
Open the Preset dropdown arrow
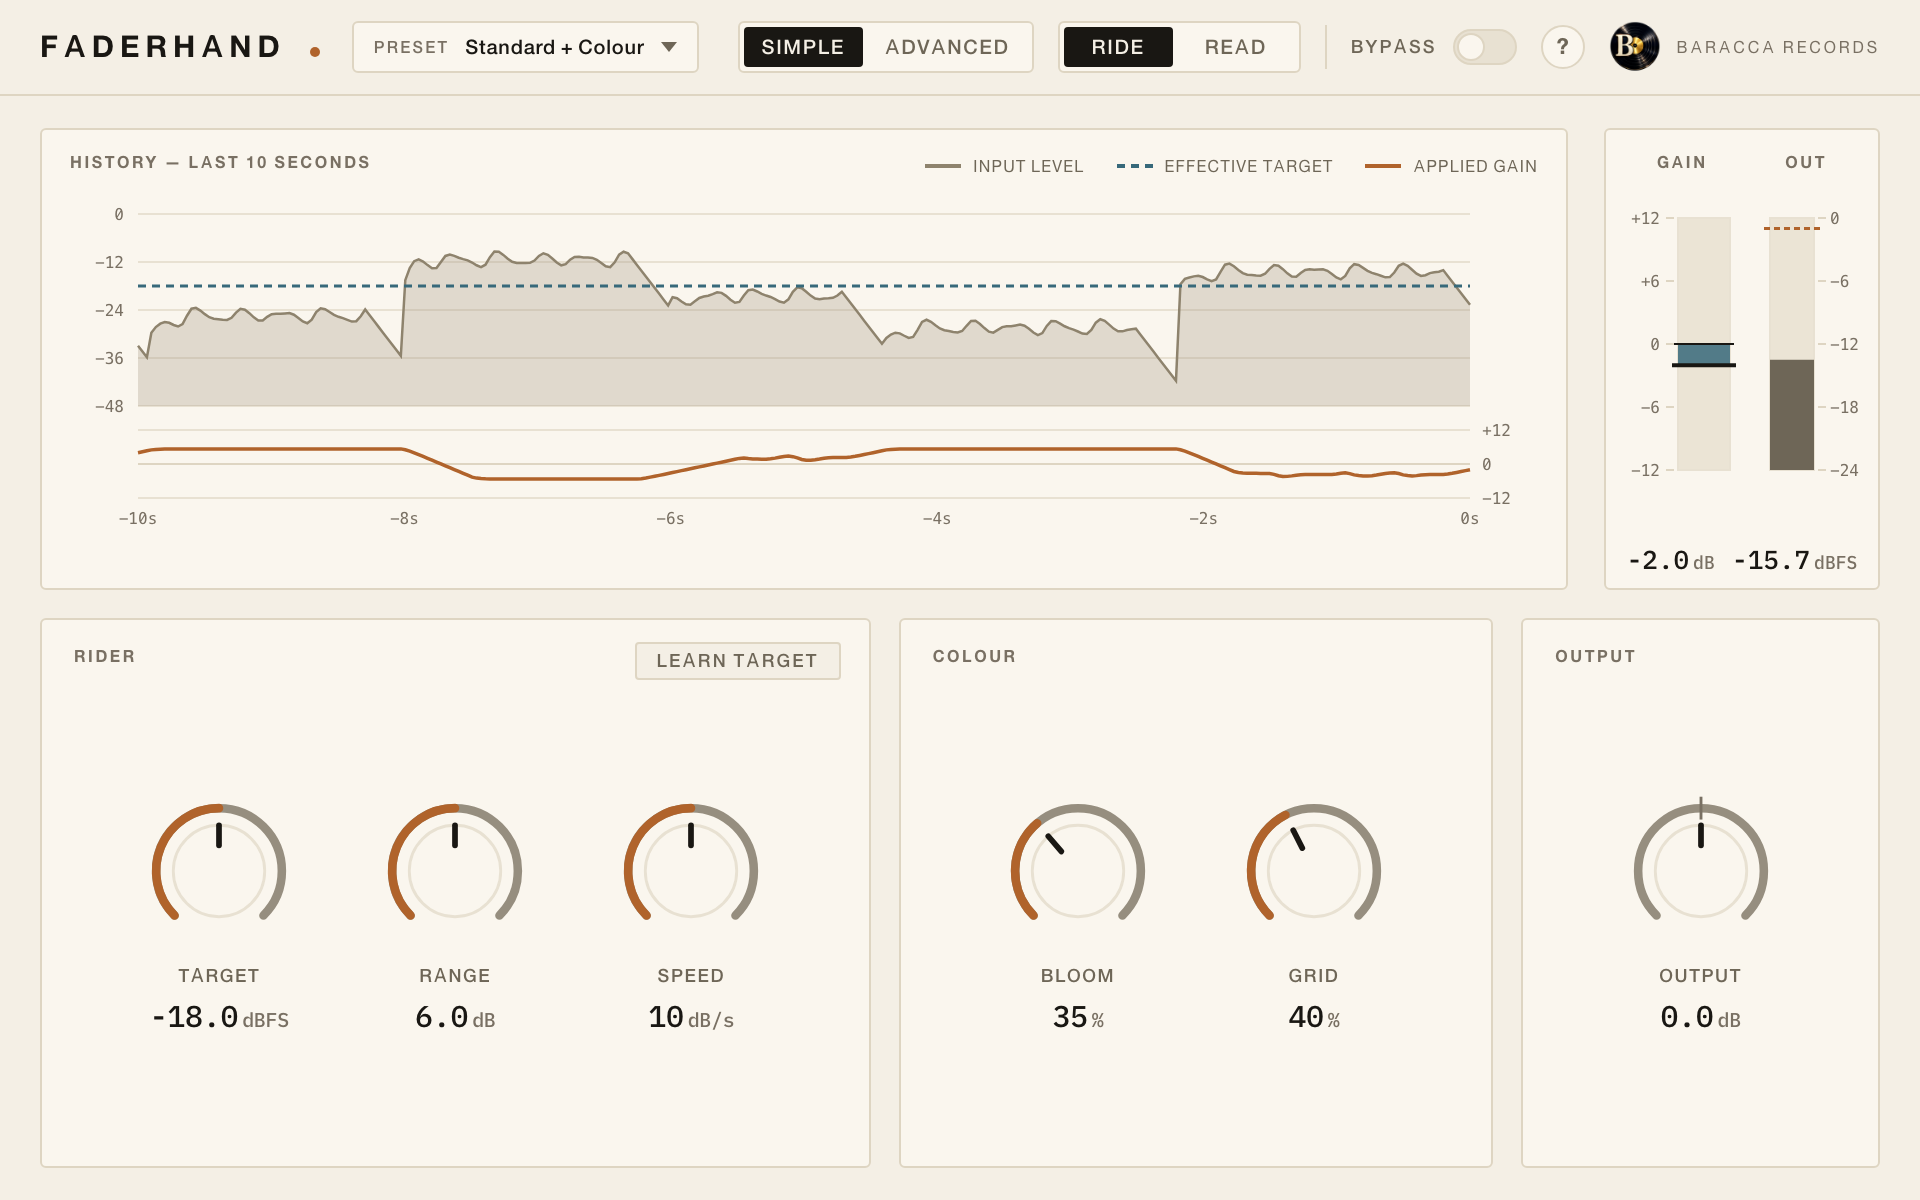point(669,47)
